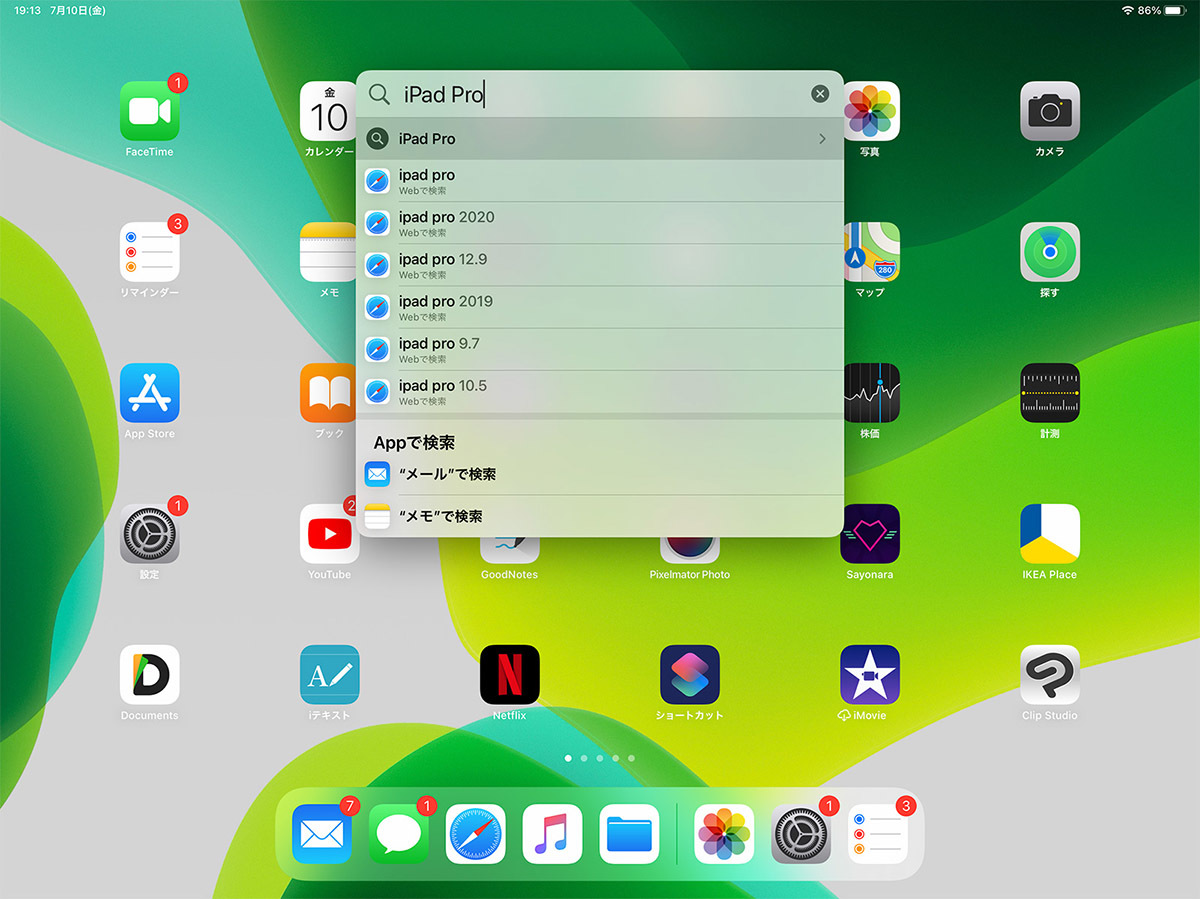Launch Safari from the dock
Image resolution: width=1200 pixels, height=899 pixels.
(476, 834)
